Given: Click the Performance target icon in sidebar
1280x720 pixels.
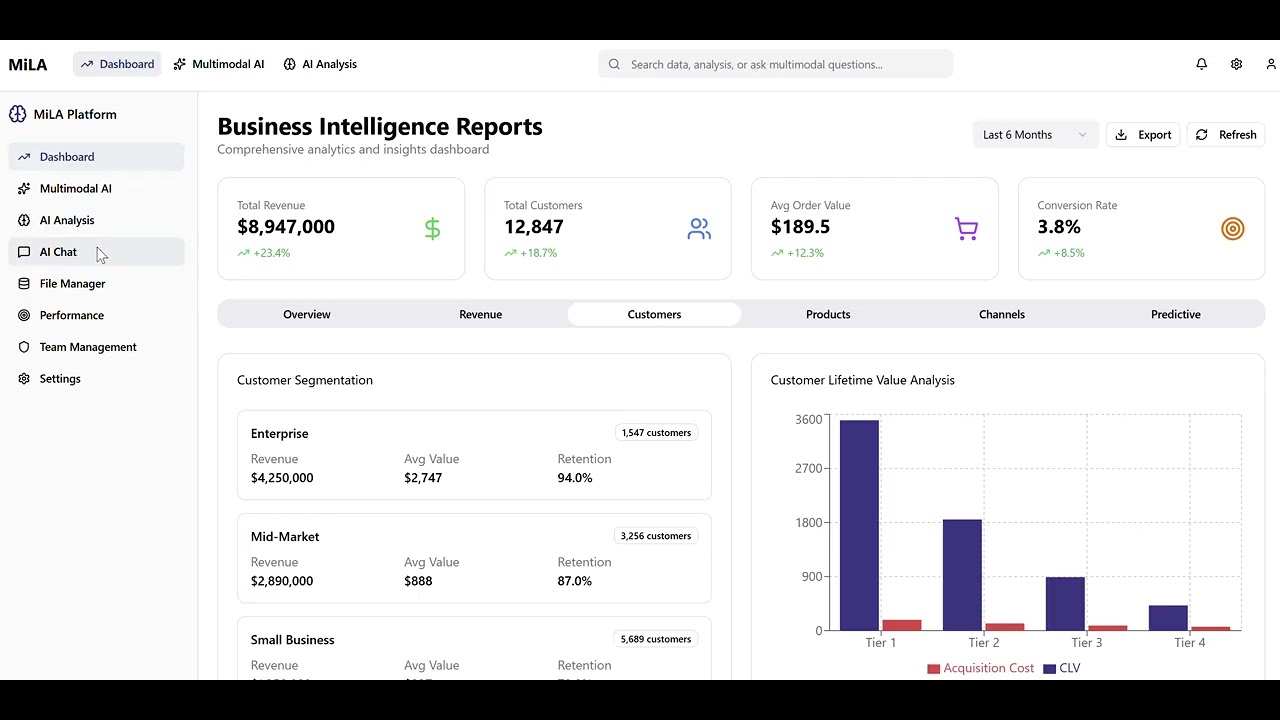Looking at the screenshot, I should point(24,315).
